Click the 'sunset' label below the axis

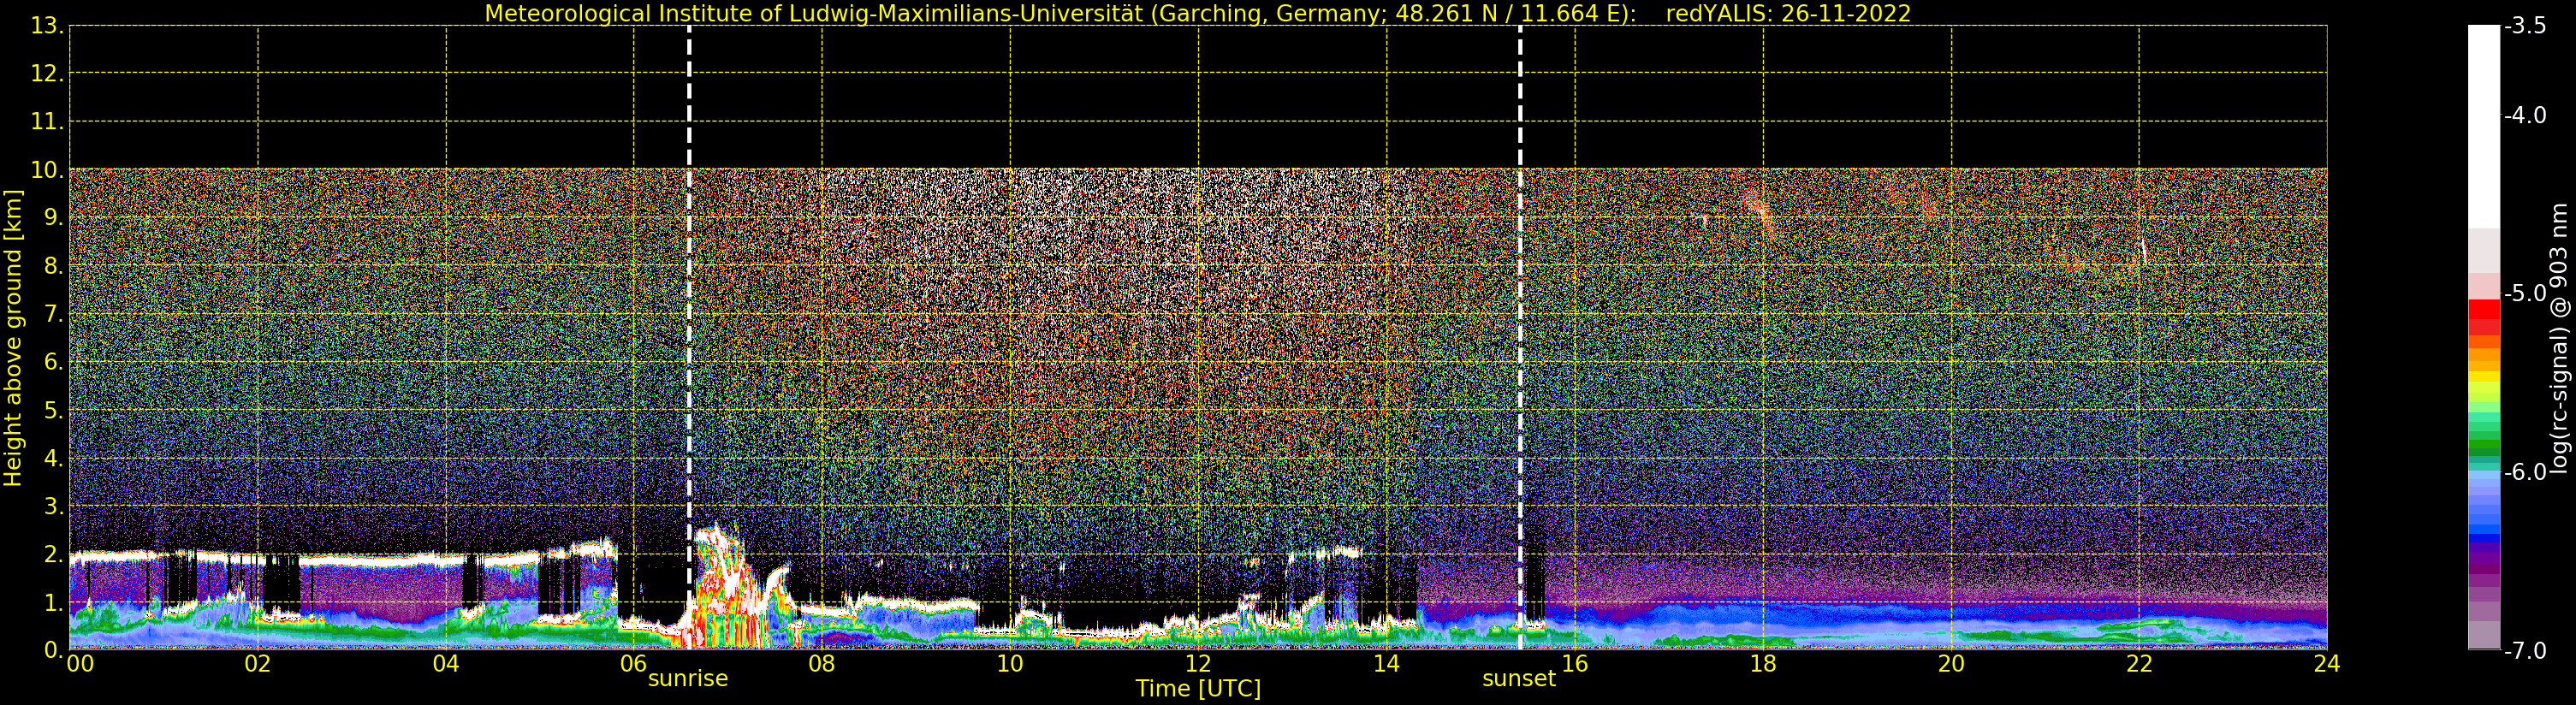point(1519,679)
